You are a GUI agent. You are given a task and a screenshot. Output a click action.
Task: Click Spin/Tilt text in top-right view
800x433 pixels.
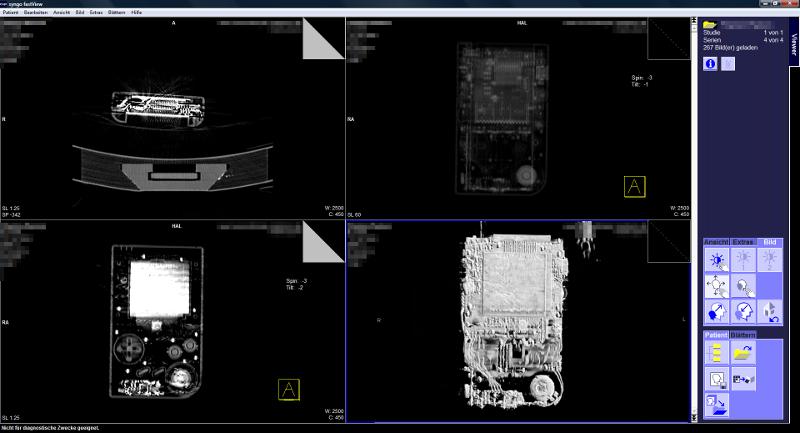point(641,81)
